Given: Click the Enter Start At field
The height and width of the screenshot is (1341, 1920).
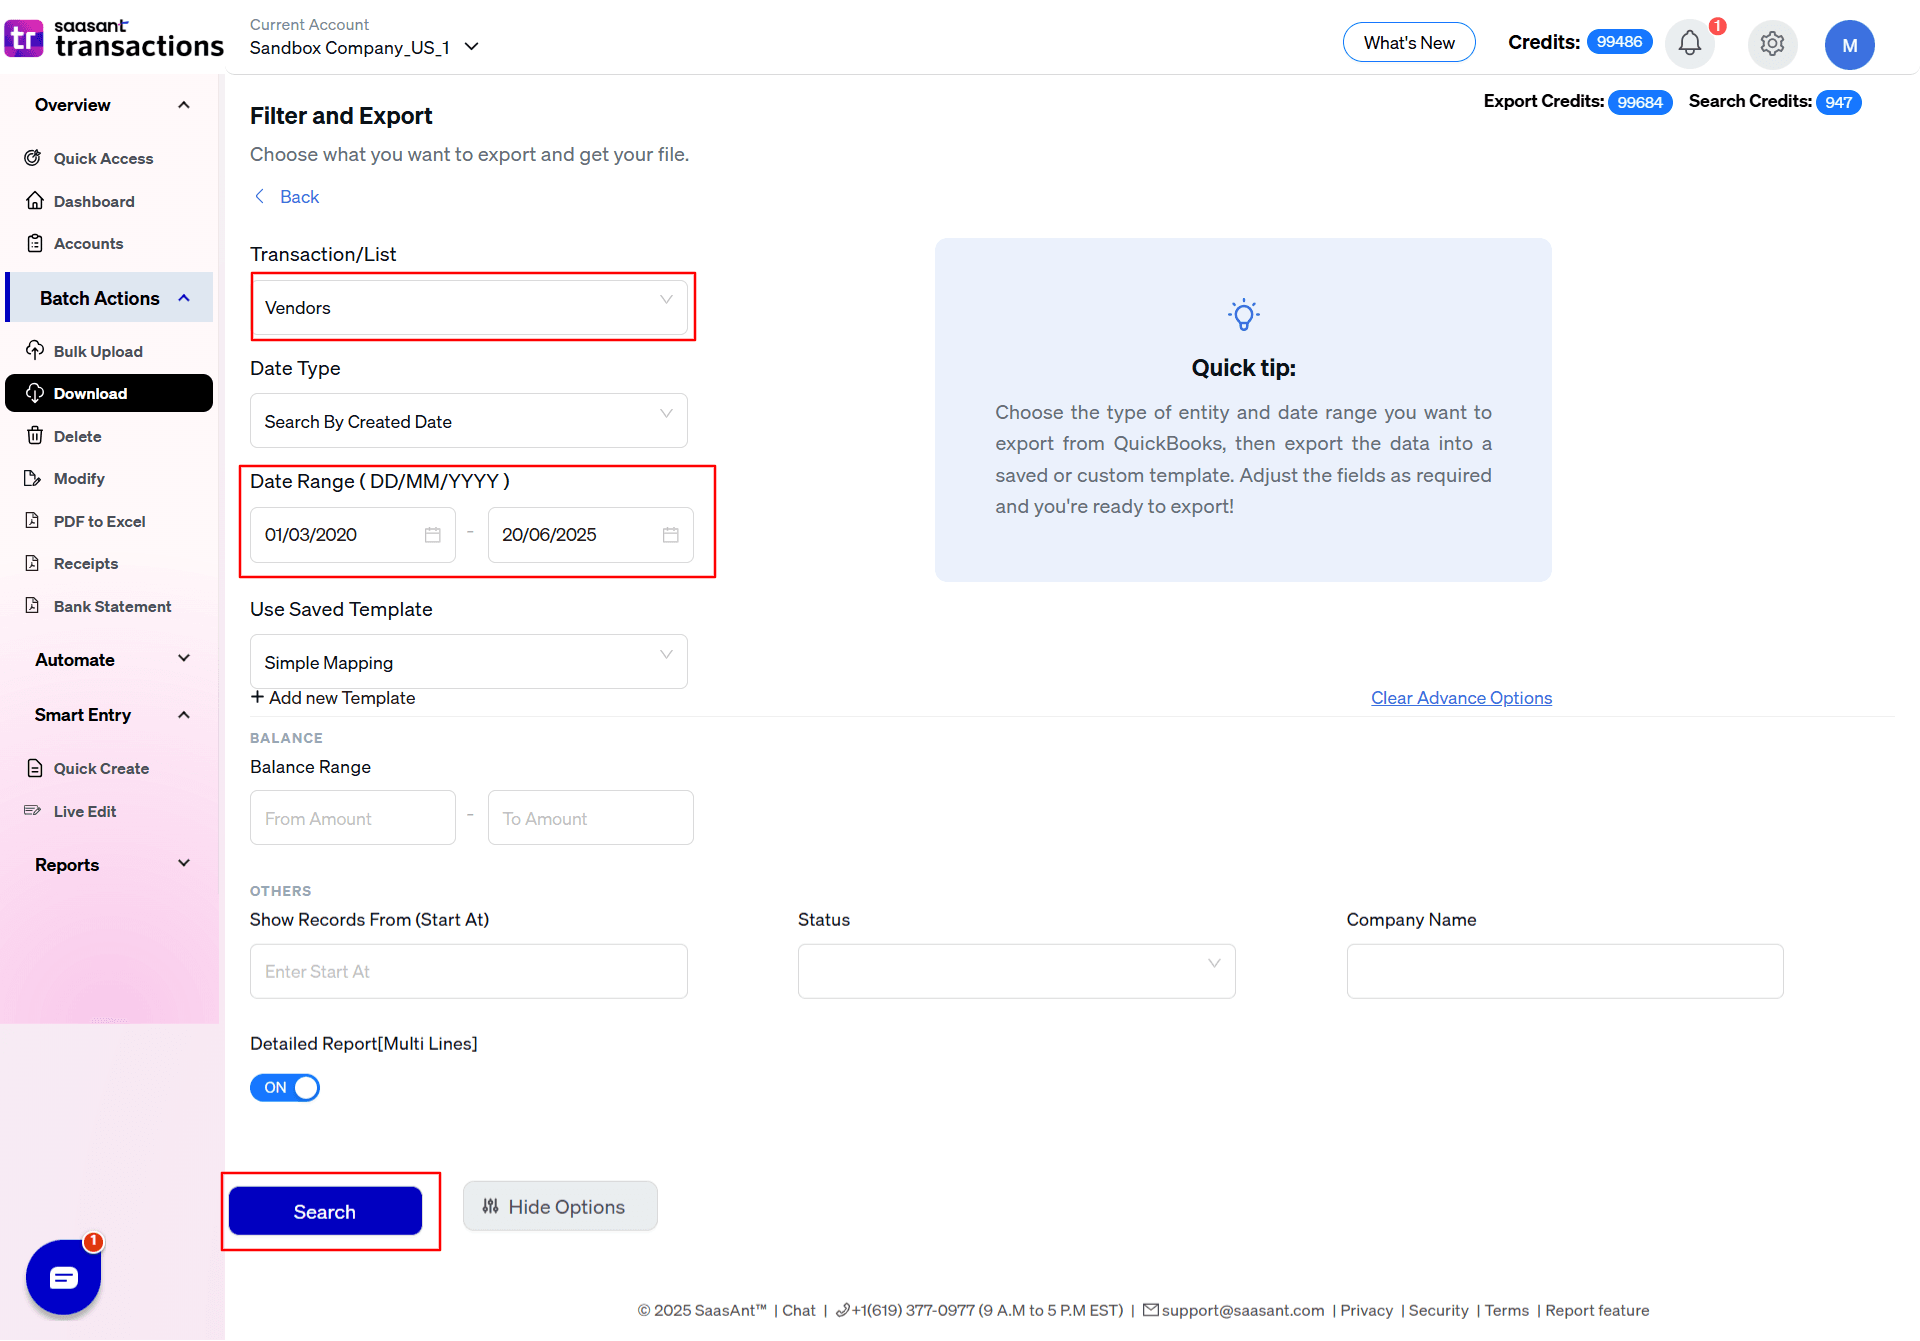Looking at the screenshot, I should click(x=468, y=971).
